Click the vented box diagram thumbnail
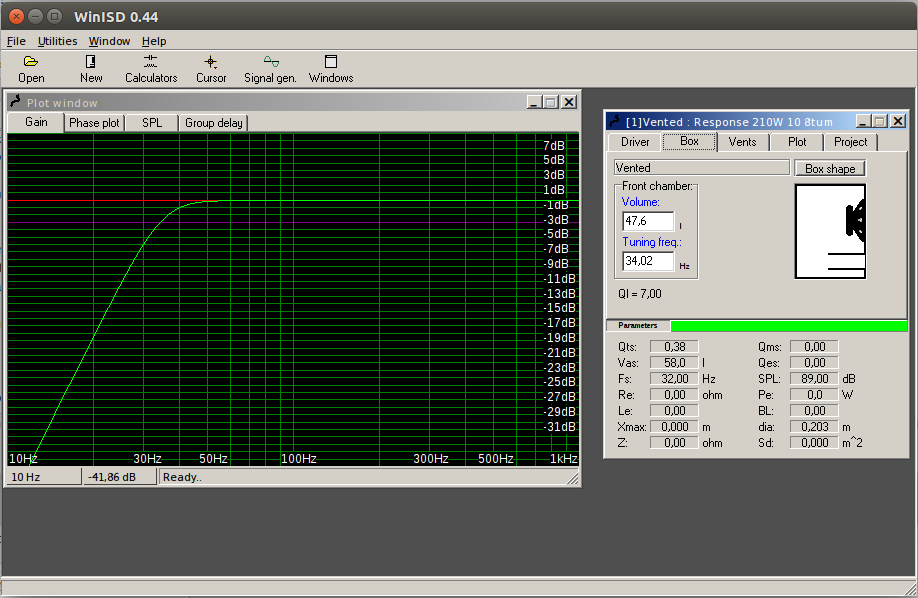 [830, 231]
